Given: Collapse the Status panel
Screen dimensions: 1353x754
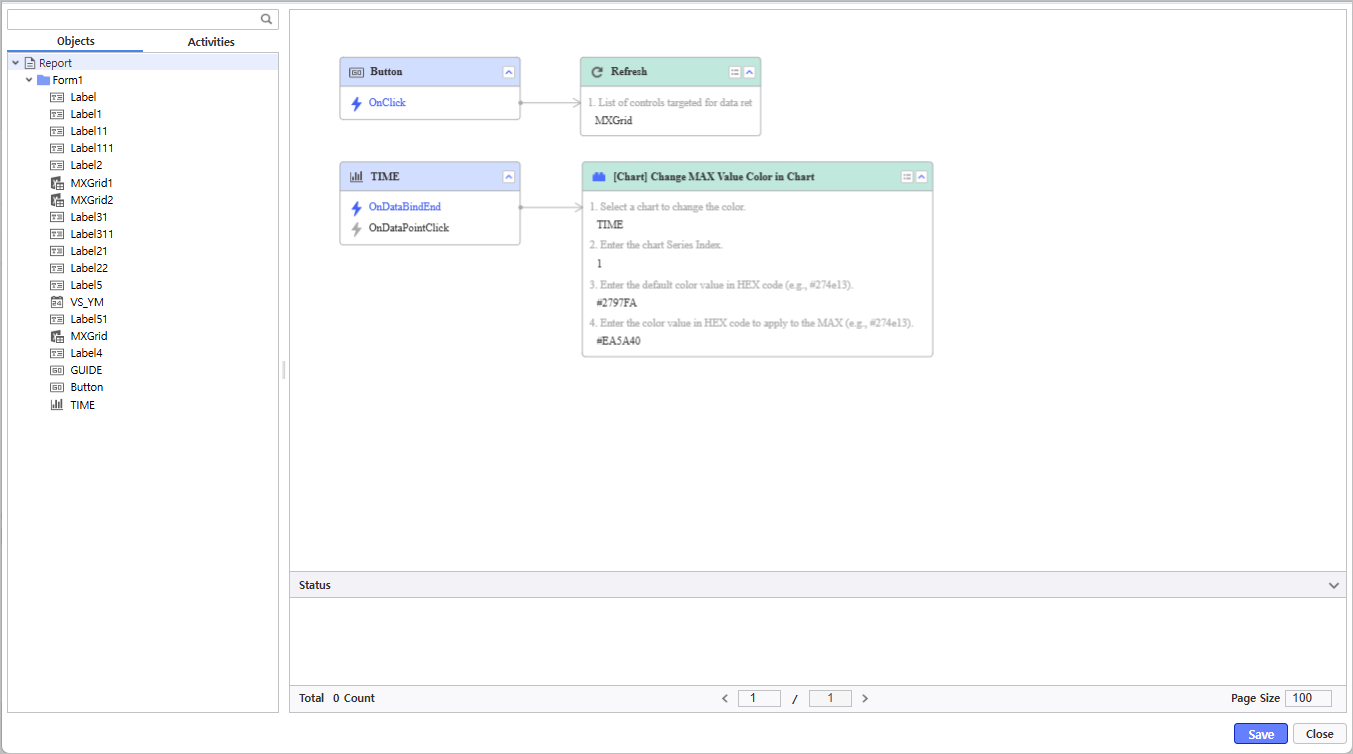Looking at the screenshot, I should tap(1333, 585).
